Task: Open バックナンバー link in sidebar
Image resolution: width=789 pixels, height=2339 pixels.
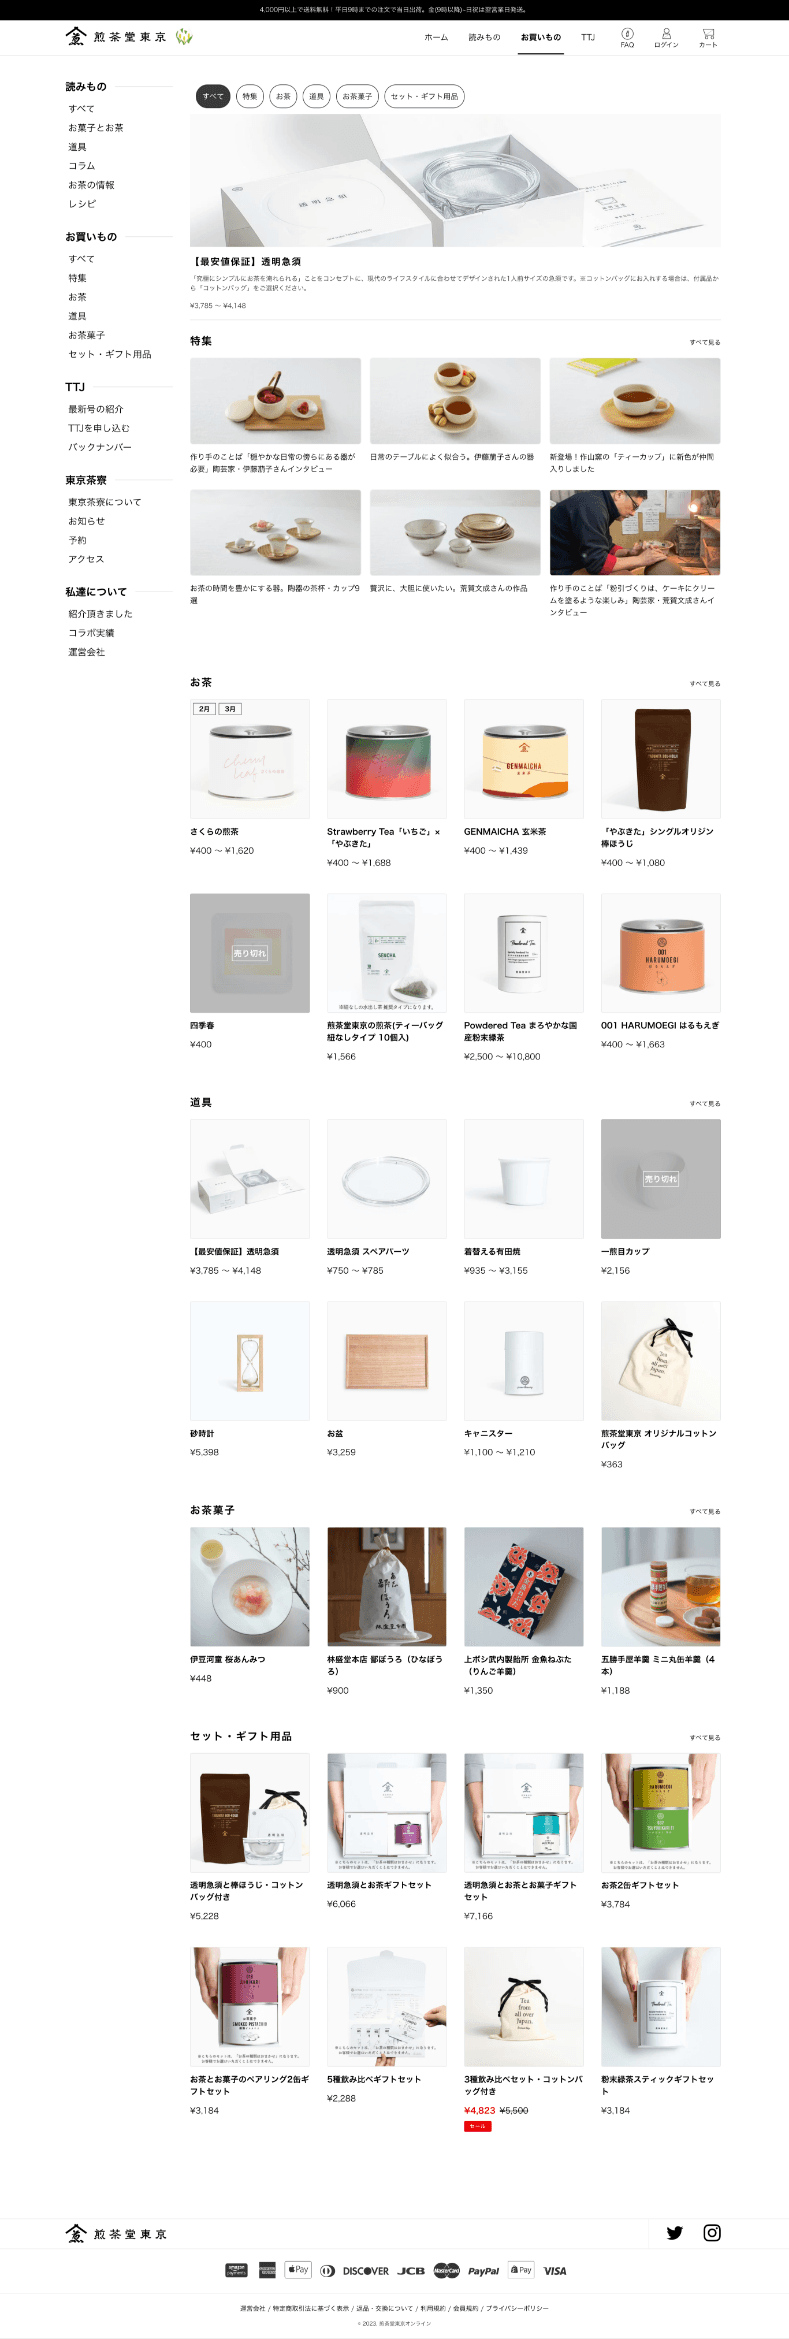Action: tap(100, 447)
